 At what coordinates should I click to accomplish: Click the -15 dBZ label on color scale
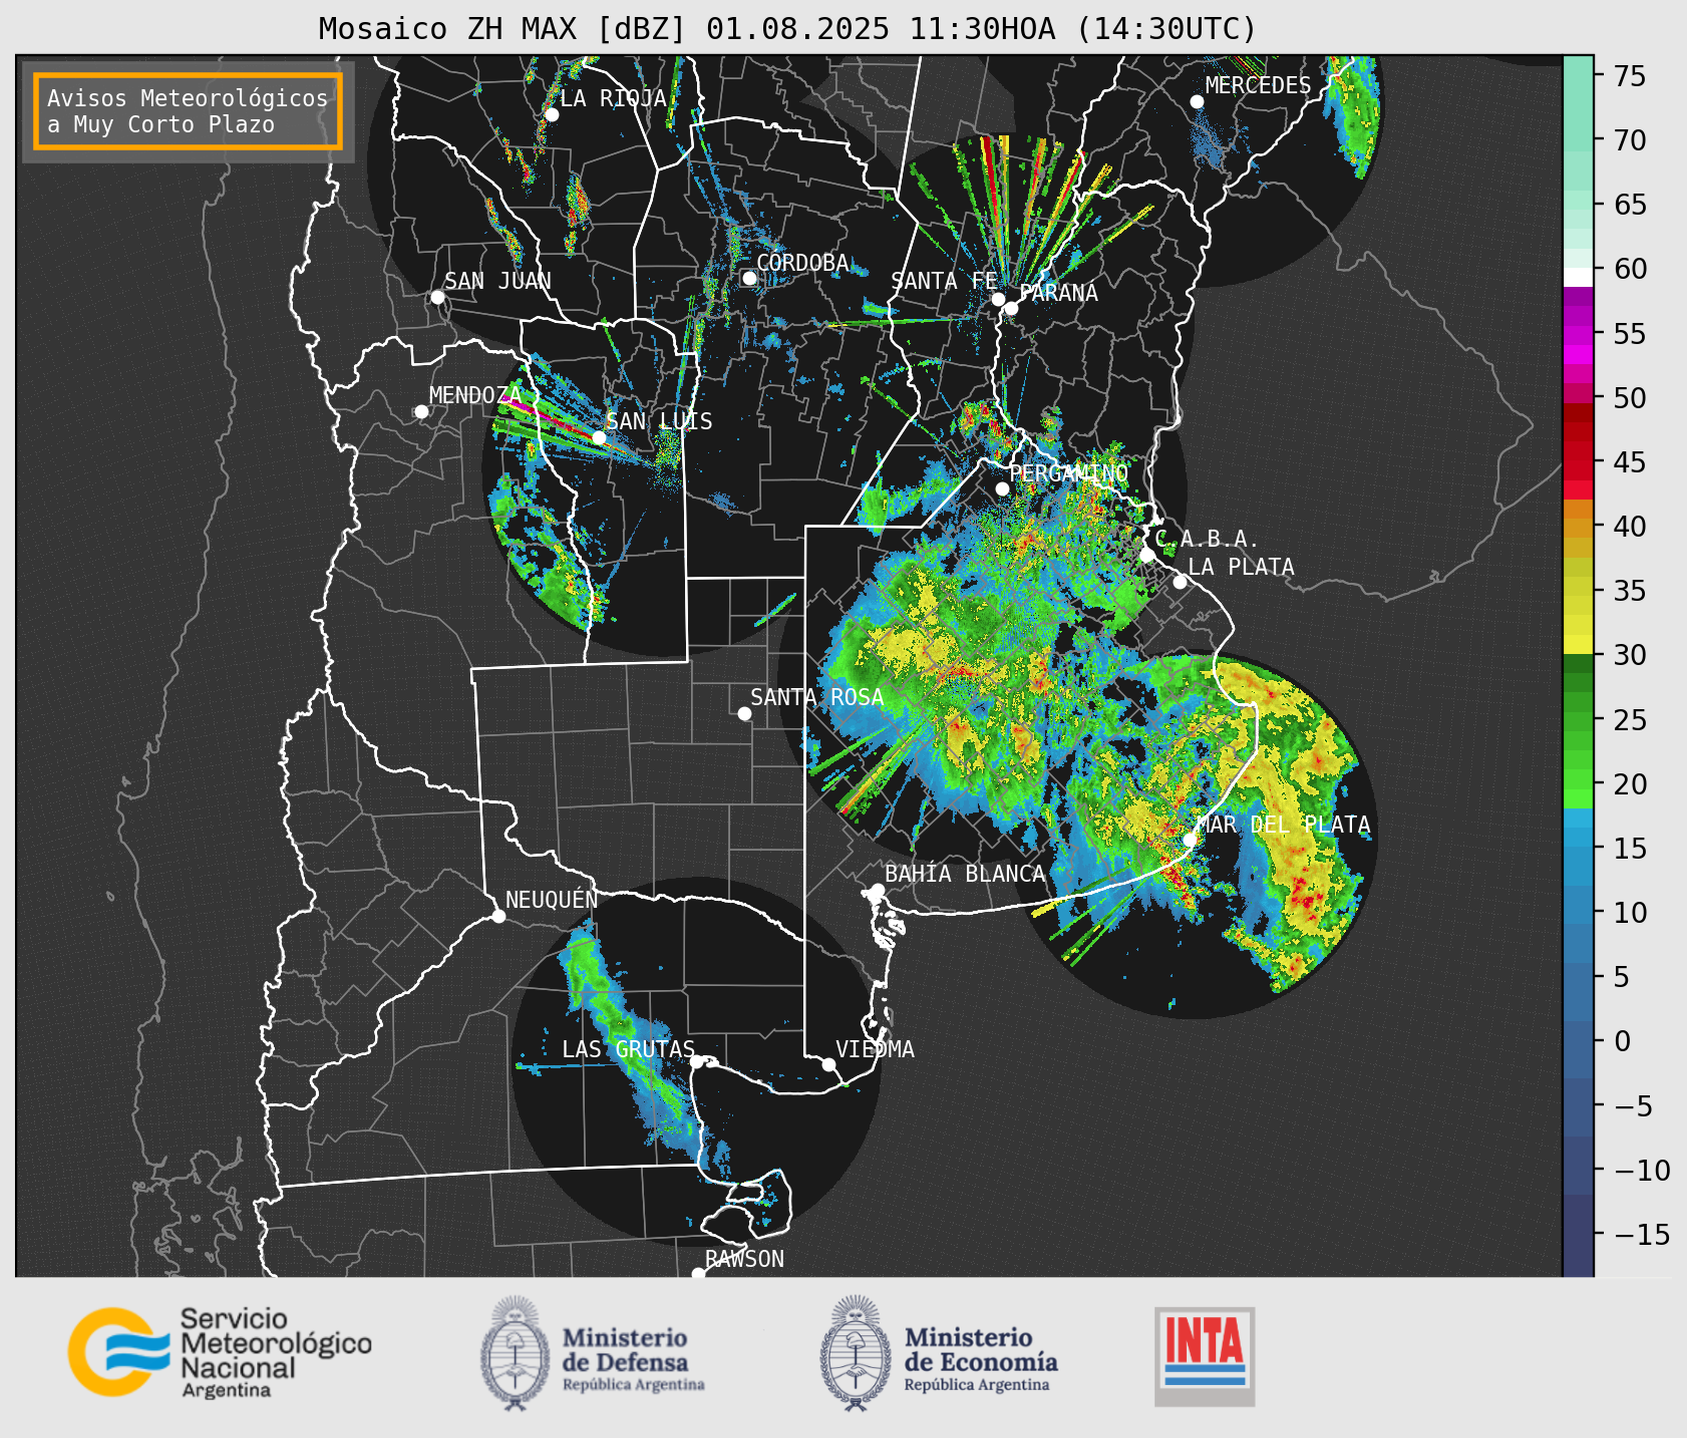[1641, 1234]
